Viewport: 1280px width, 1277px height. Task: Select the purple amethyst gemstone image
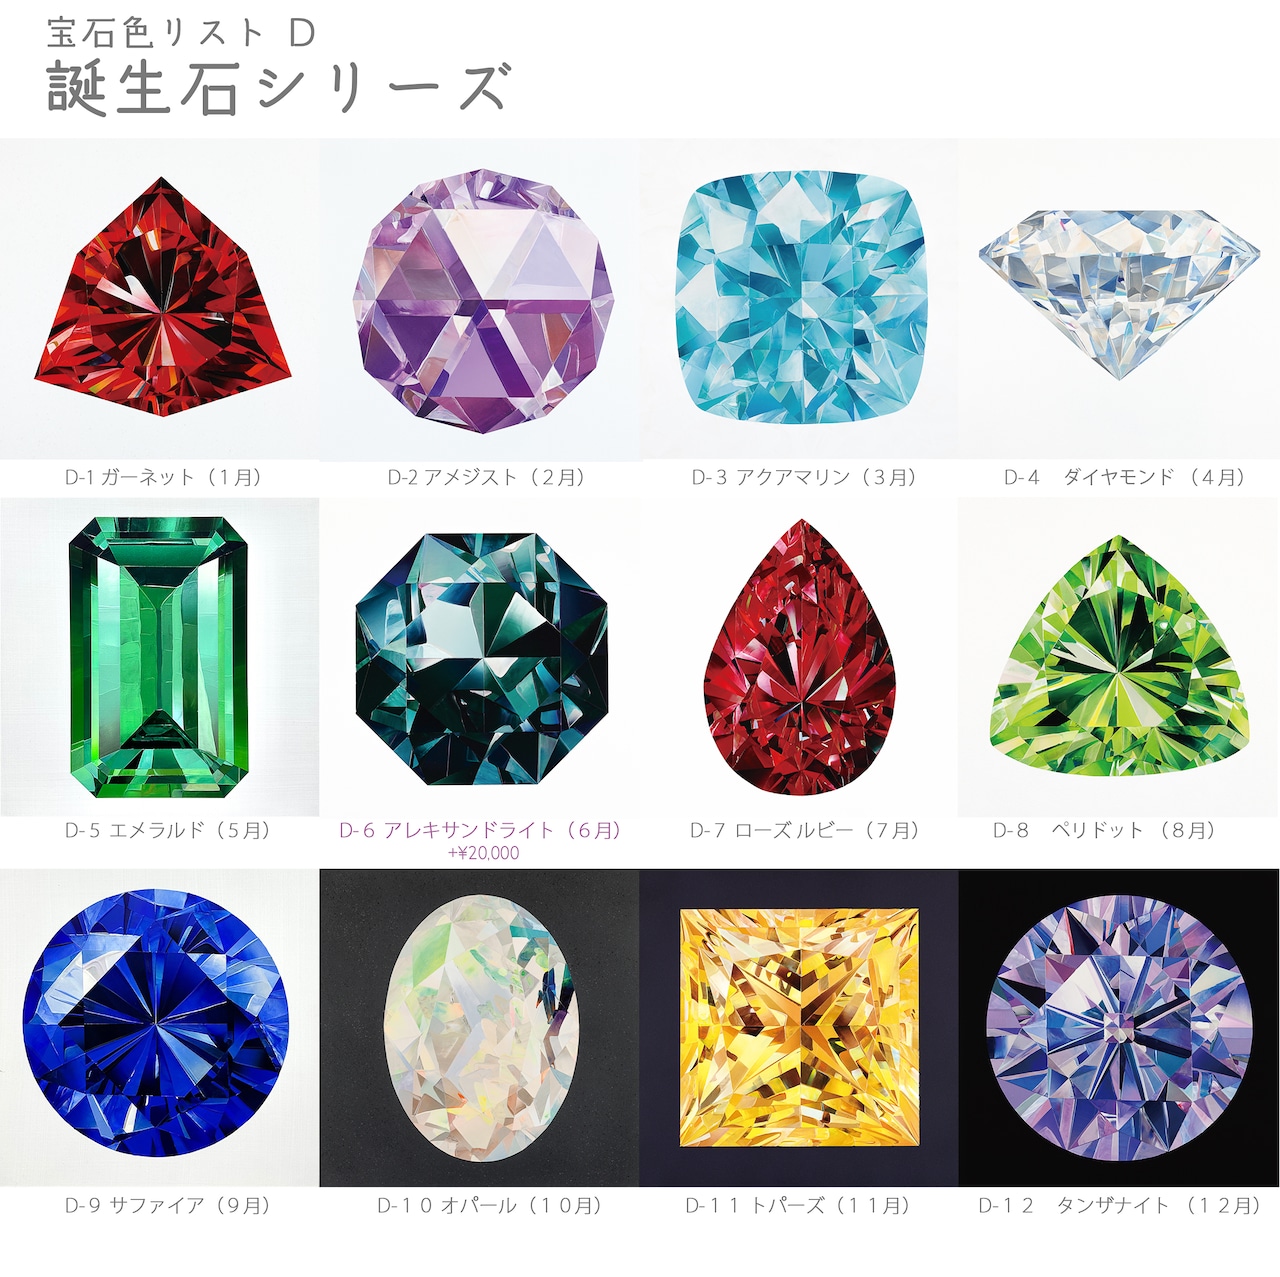click(480, 298)
